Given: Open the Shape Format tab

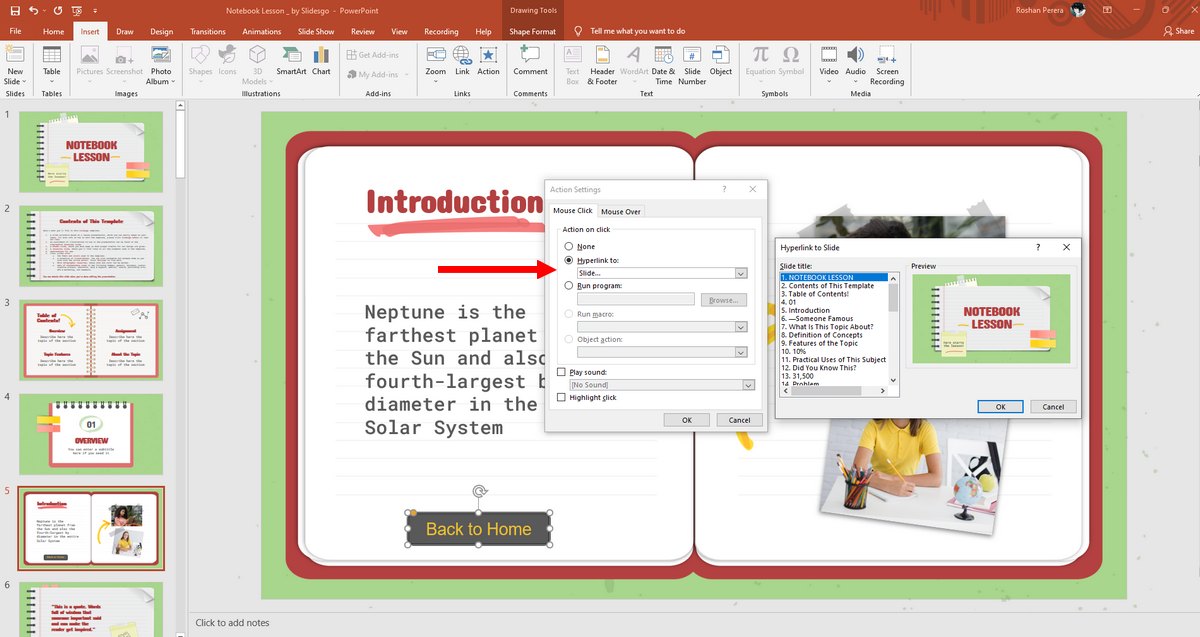Looking at the screenshot, I should click(x=532, y=31).
